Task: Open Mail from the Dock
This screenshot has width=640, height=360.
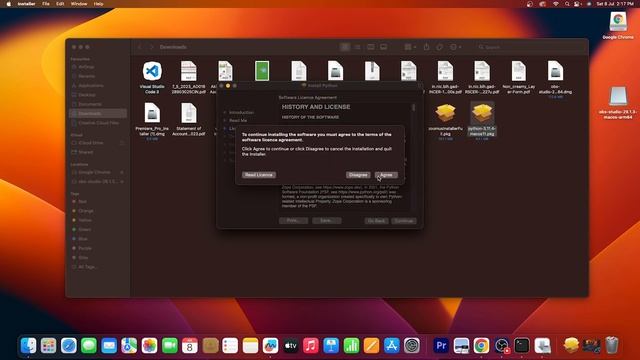Action: pyautogui.click(x=109, y=346)
